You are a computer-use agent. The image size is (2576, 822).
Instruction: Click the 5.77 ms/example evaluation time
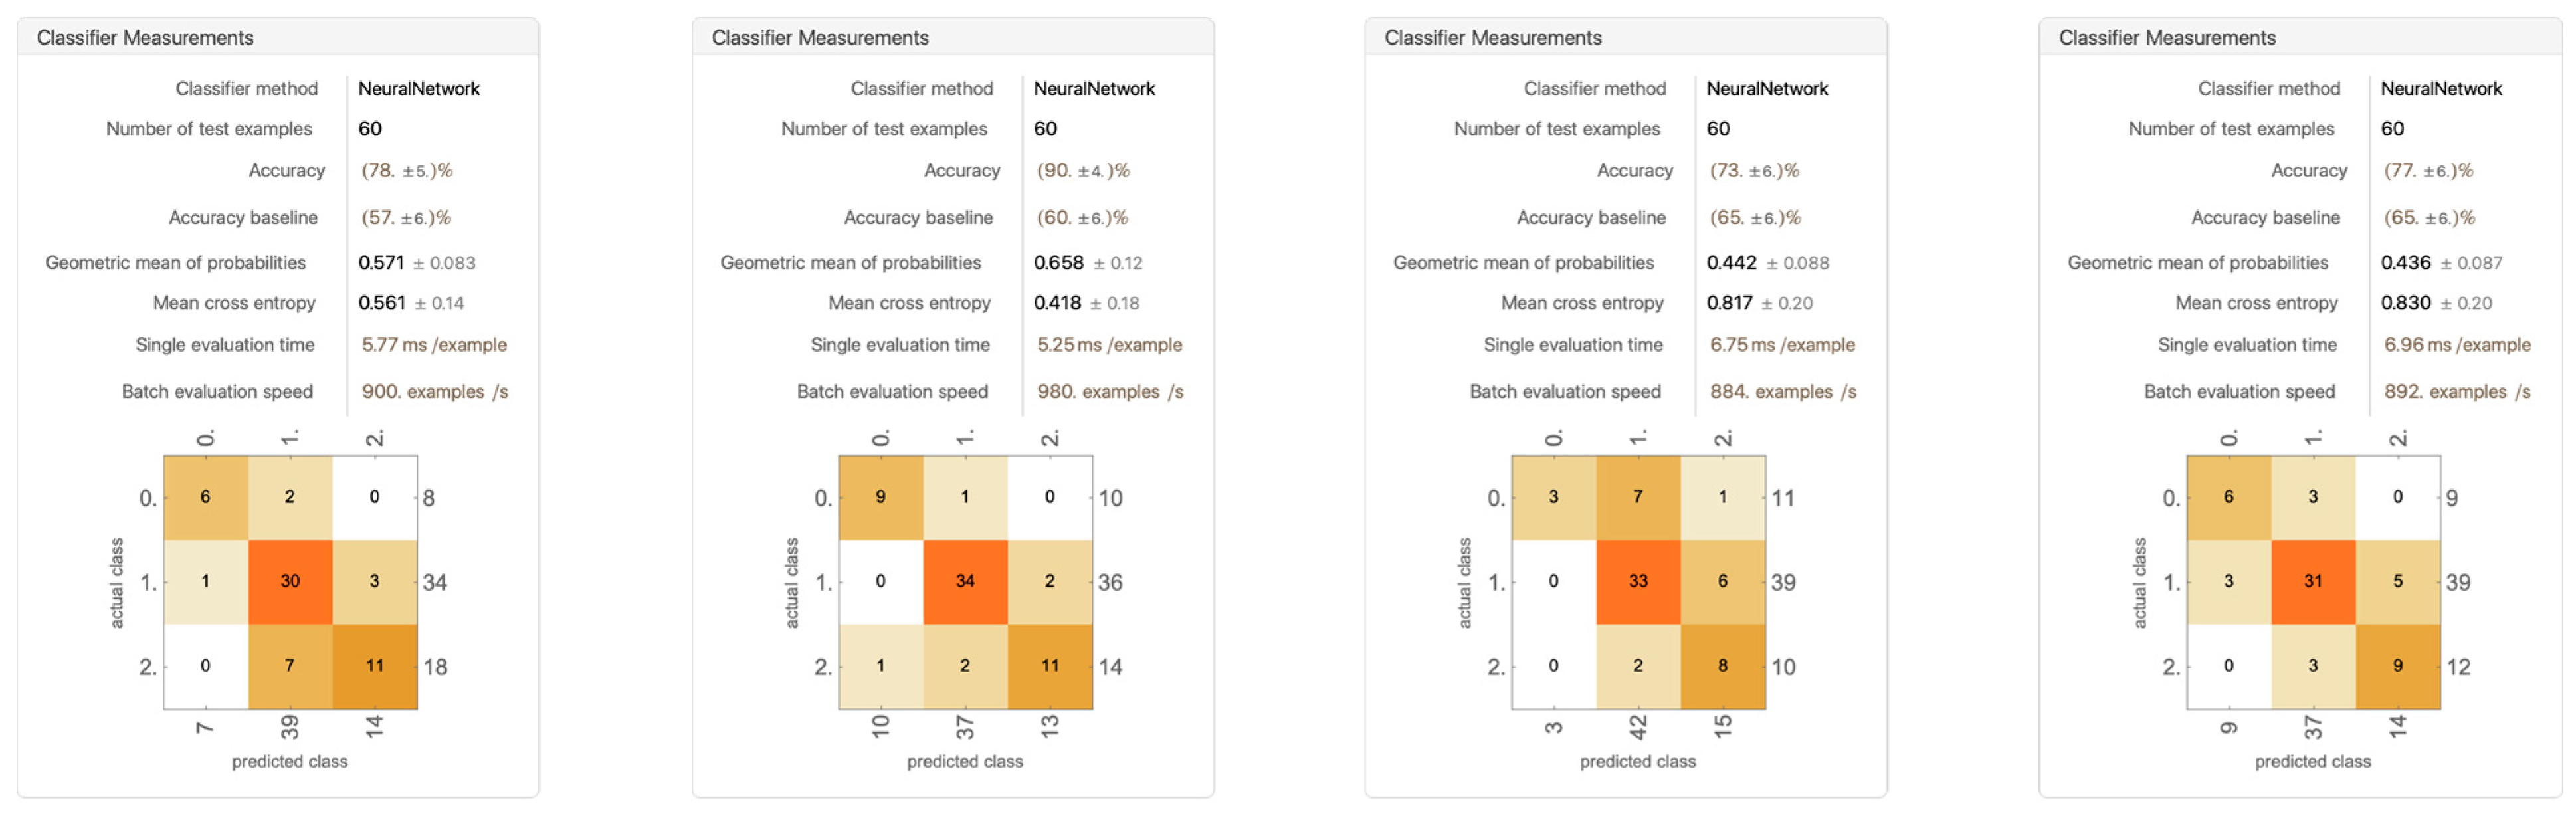pos(434,345)
